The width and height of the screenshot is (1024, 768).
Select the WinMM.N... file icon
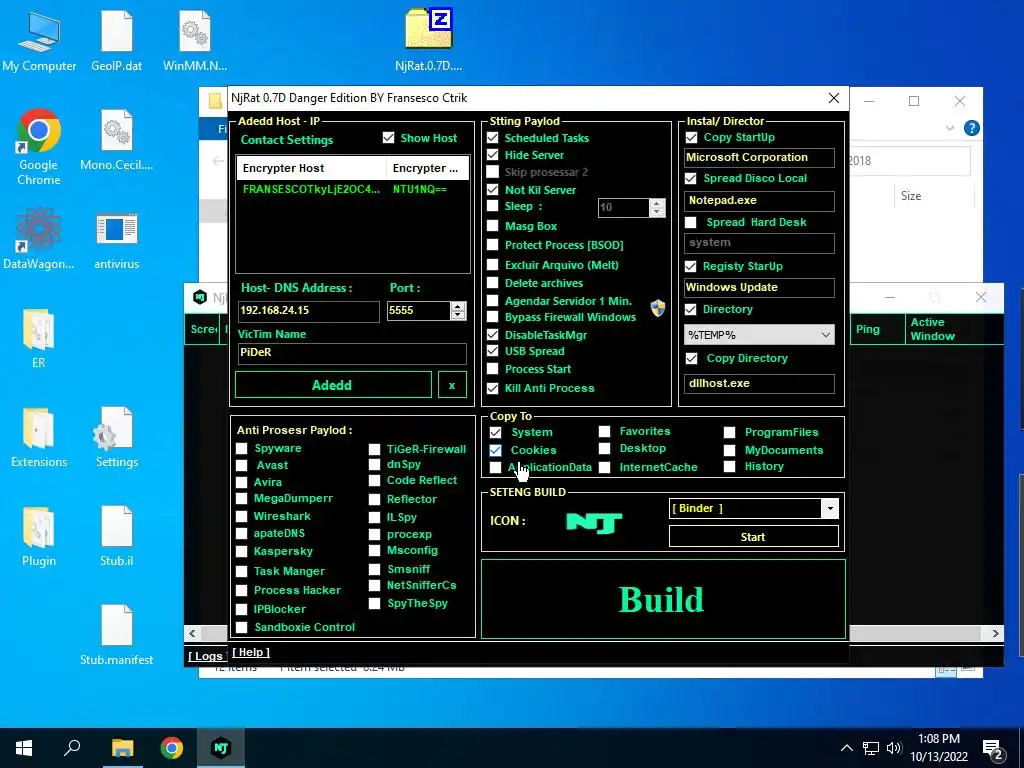tap(195, 42)
